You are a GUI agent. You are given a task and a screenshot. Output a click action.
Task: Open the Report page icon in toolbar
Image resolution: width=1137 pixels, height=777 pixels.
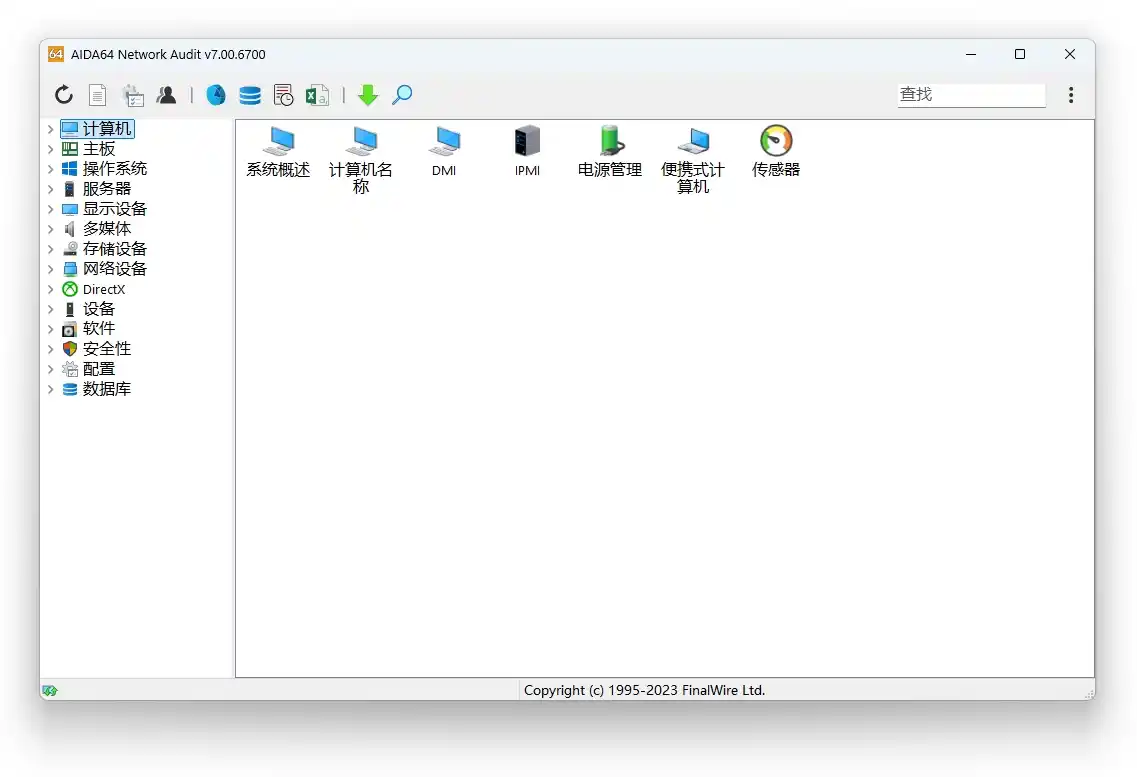(x=97, y=95)
